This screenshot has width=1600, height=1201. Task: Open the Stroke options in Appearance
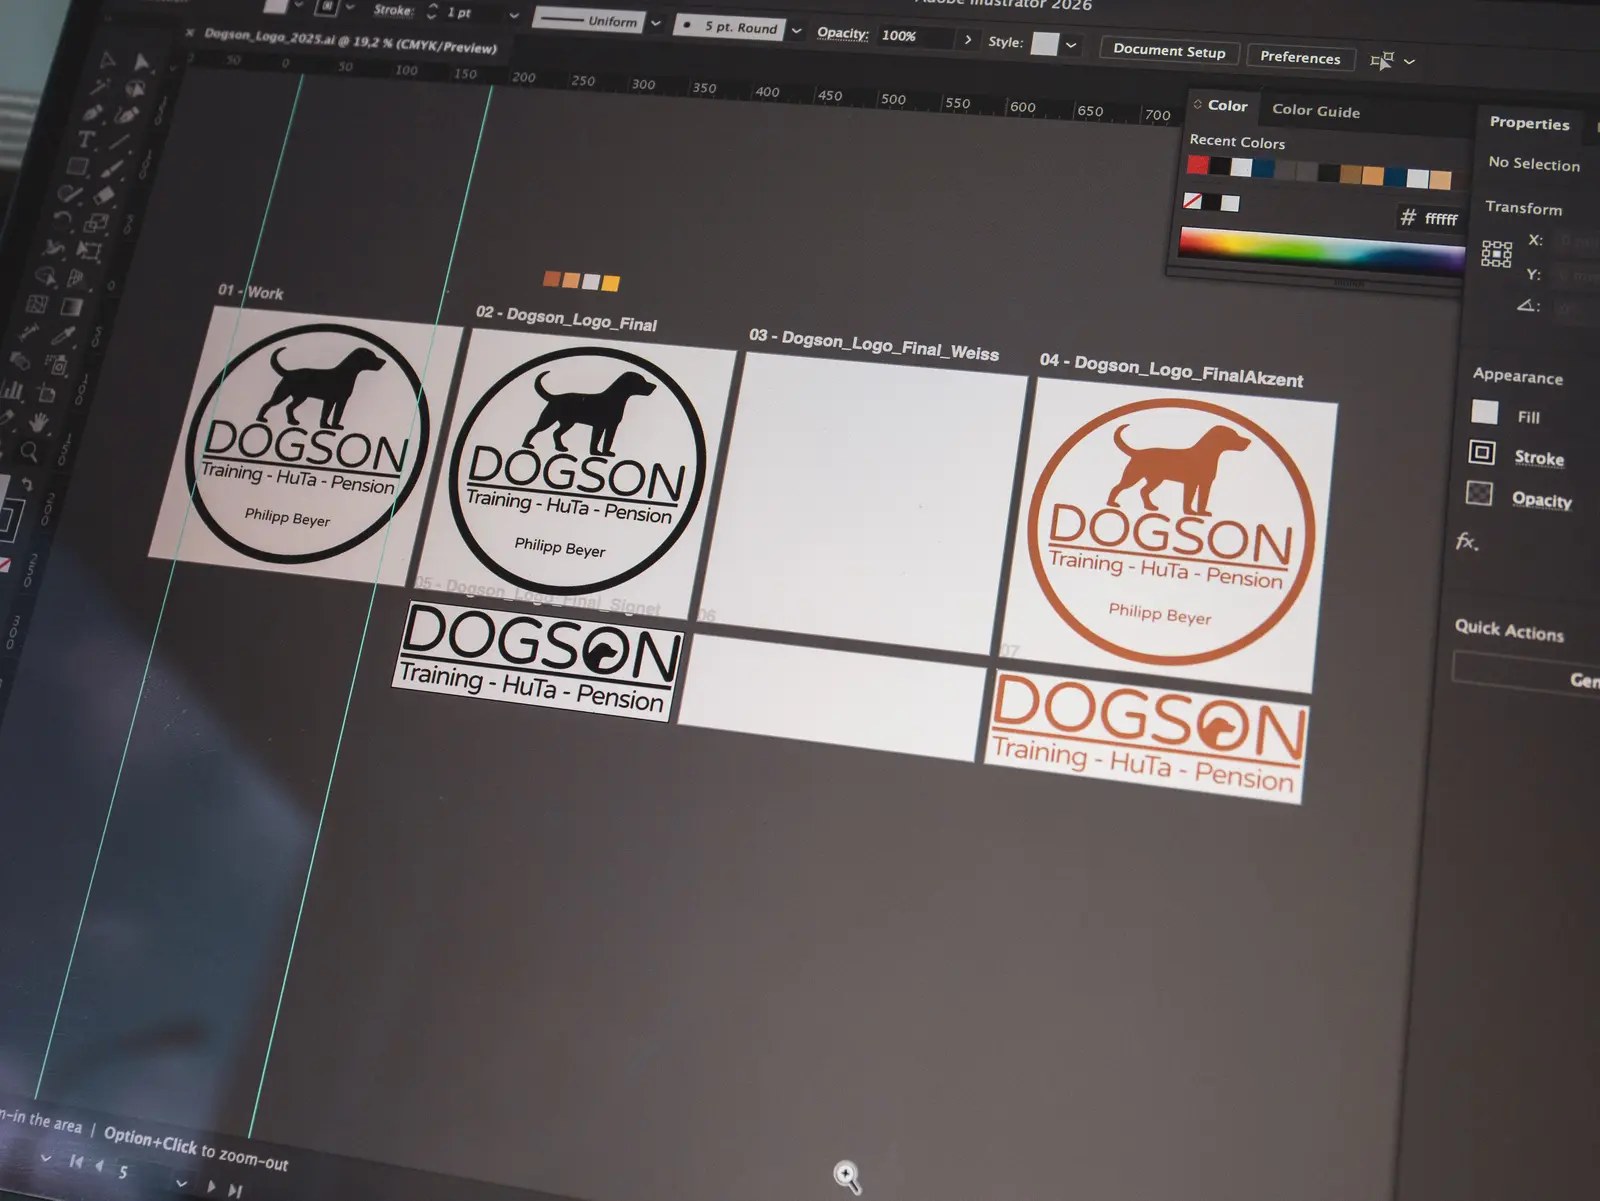(1539, 458)
